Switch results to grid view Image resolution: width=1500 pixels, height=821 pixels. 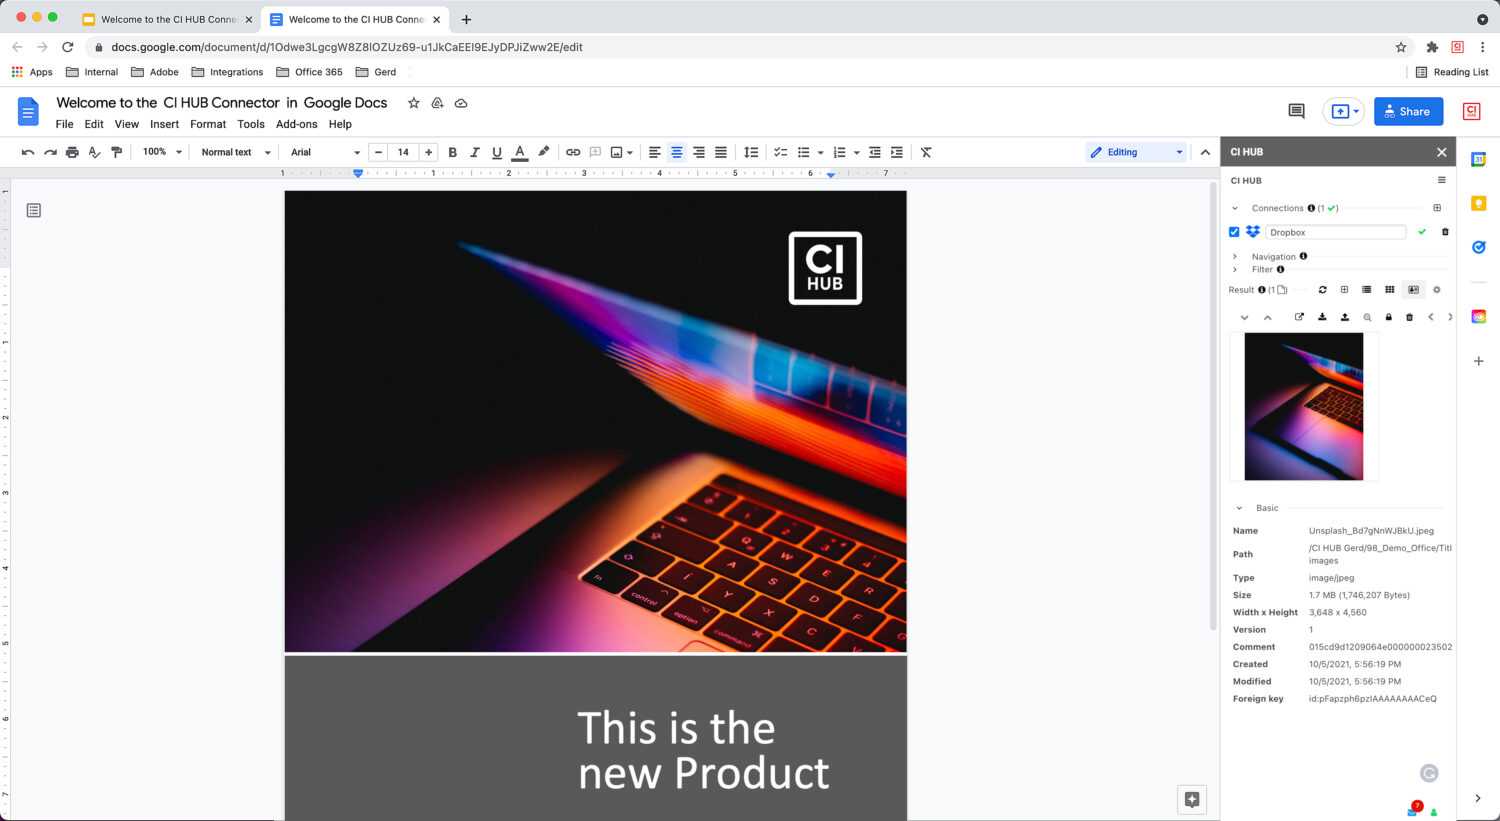click(x=1389, y=290)
